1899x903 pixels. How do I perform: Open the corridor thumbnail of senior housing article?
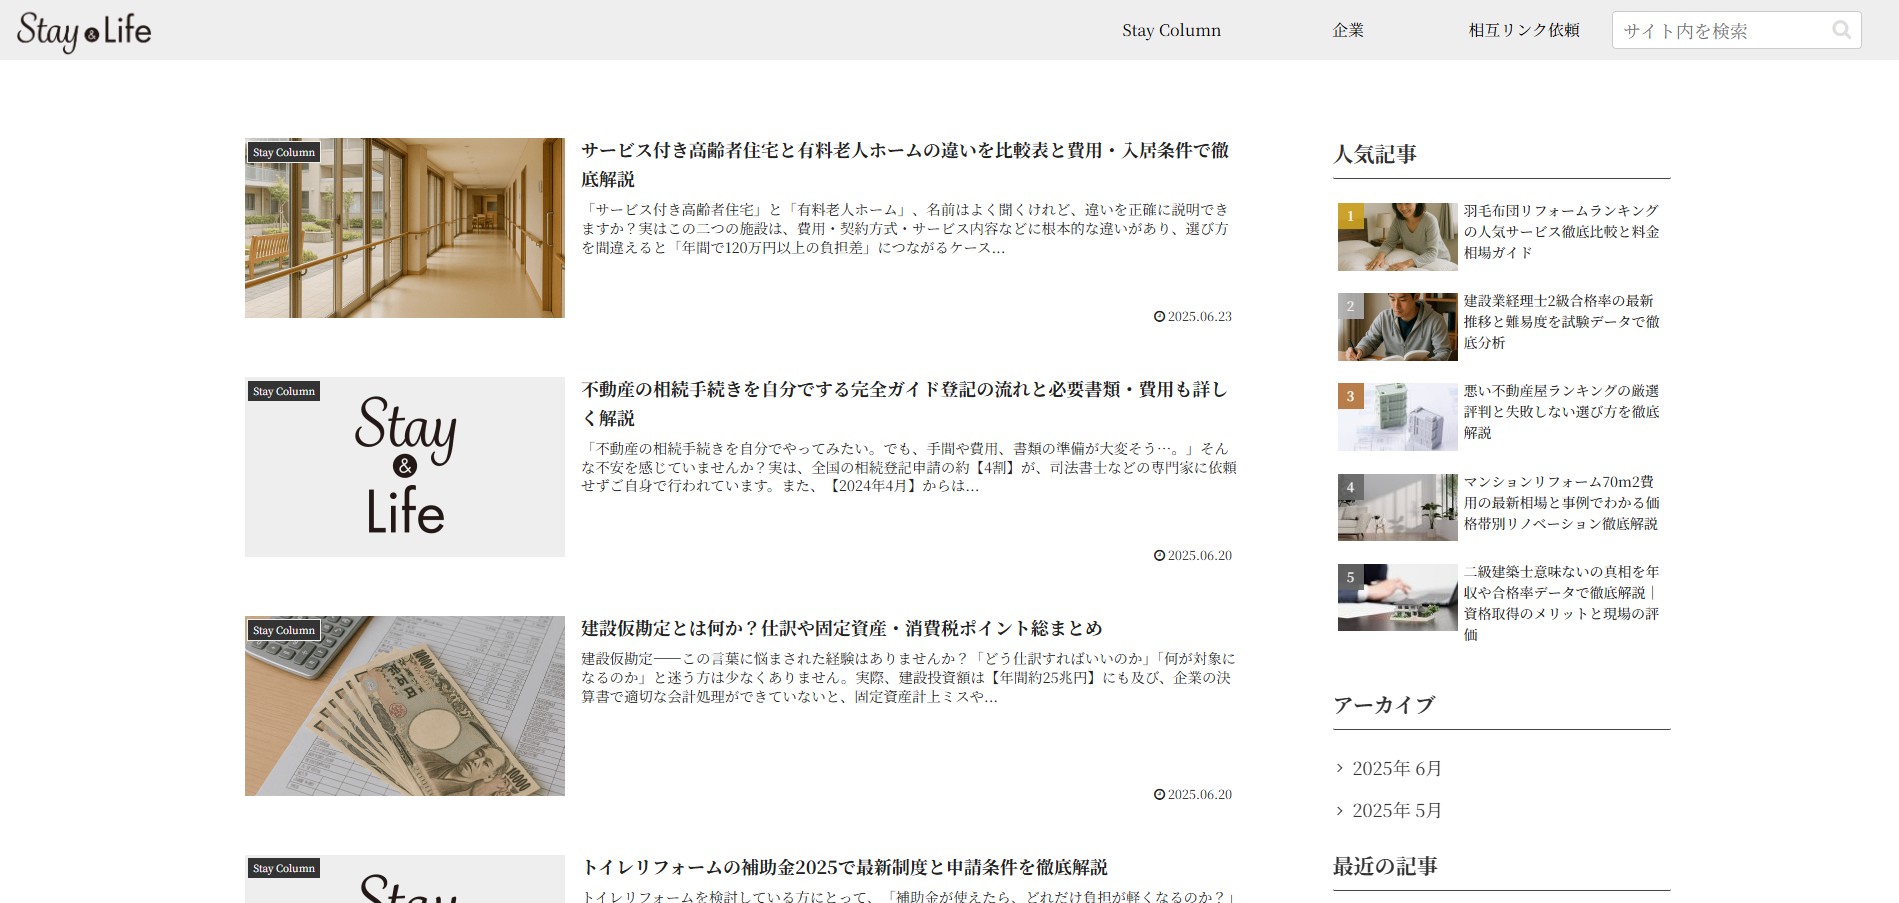click(405, 228)
